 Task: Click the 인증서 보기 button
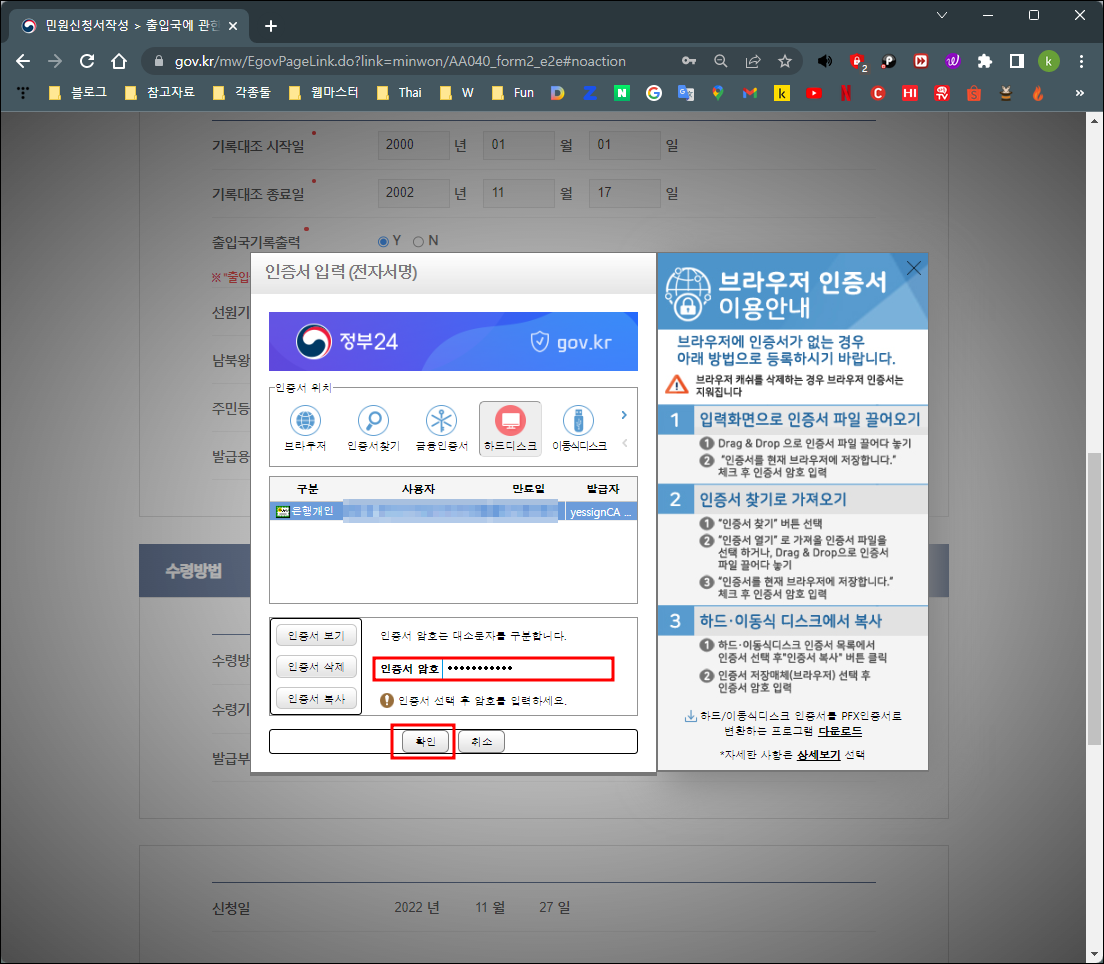[316, 636]
